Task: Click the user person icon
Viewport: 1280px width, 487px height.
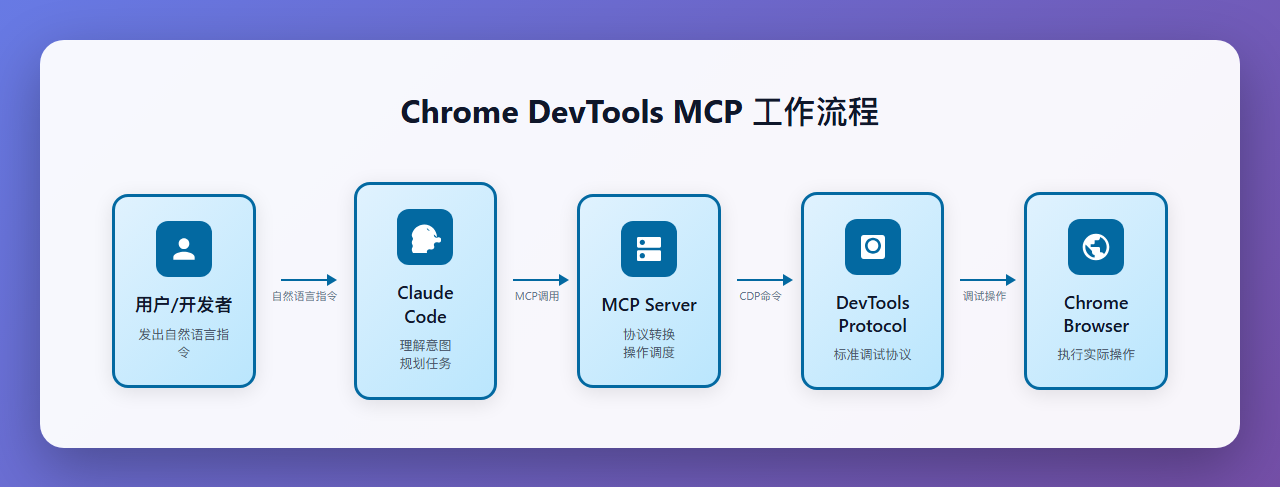Action: (184, 249)
